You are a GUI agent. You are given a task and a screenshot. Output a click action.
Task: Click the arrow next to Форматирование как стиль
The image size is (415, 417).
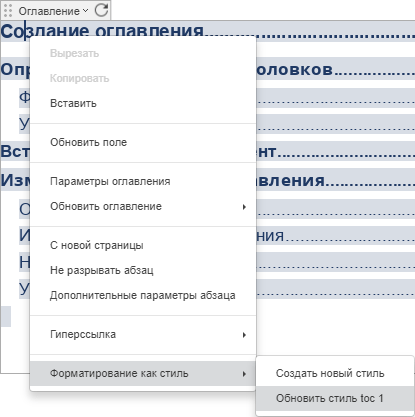244,374
